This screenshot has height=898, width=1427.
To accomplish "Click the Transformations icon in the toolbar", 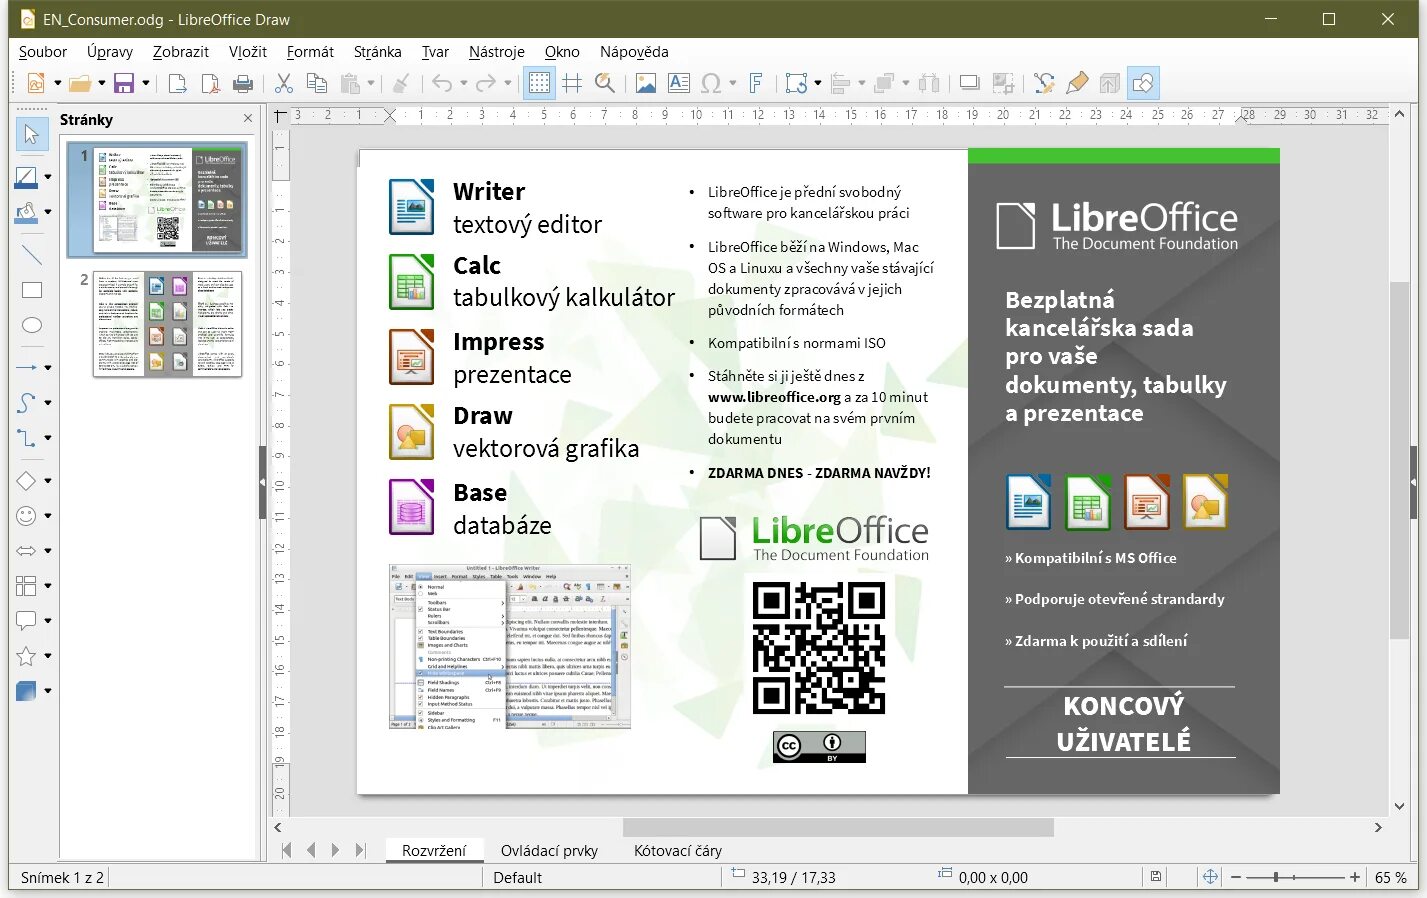I will click(796, 84).
